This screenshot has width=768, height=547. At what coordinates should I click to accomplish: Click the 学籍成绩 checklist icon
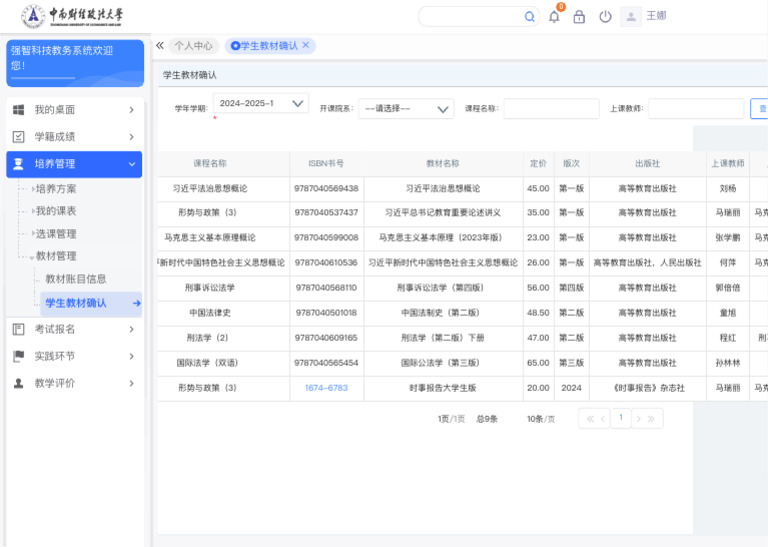pyautogui.click(x=18, y=137)
